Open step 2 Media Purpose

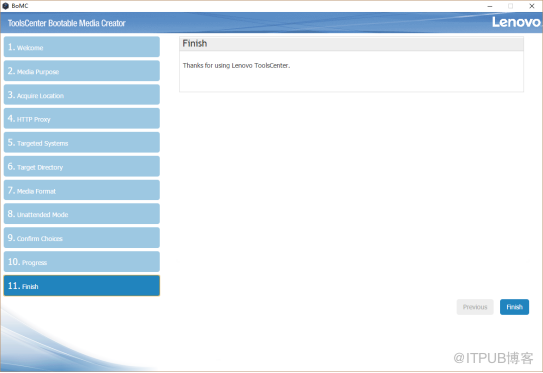[x=82, y=71]
